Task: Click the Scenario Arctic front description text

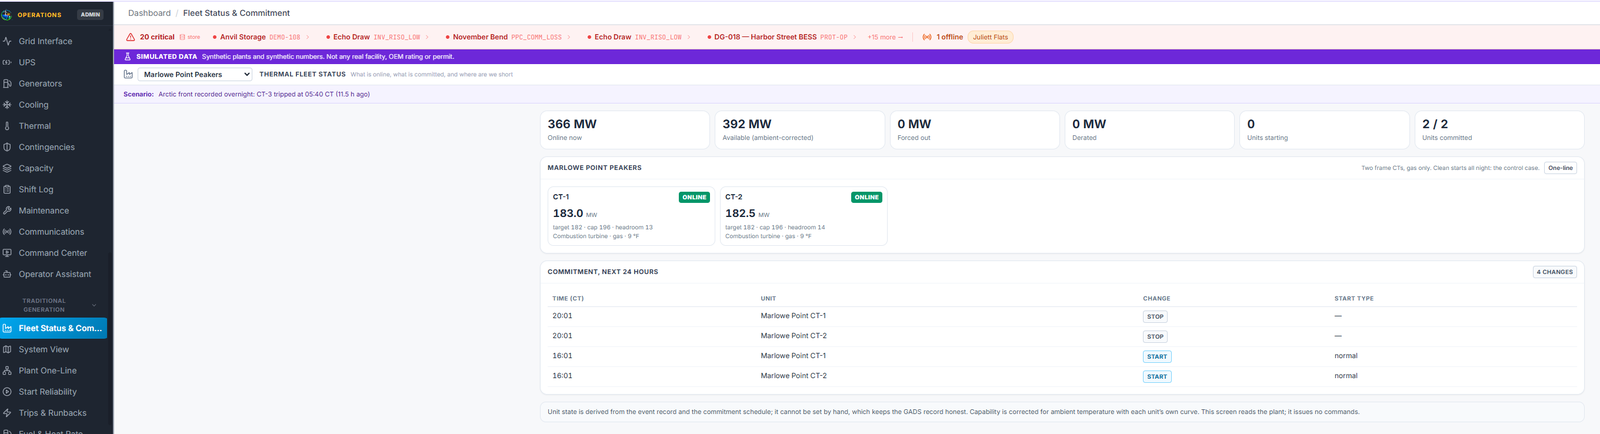Action: [x=264, y=94]
